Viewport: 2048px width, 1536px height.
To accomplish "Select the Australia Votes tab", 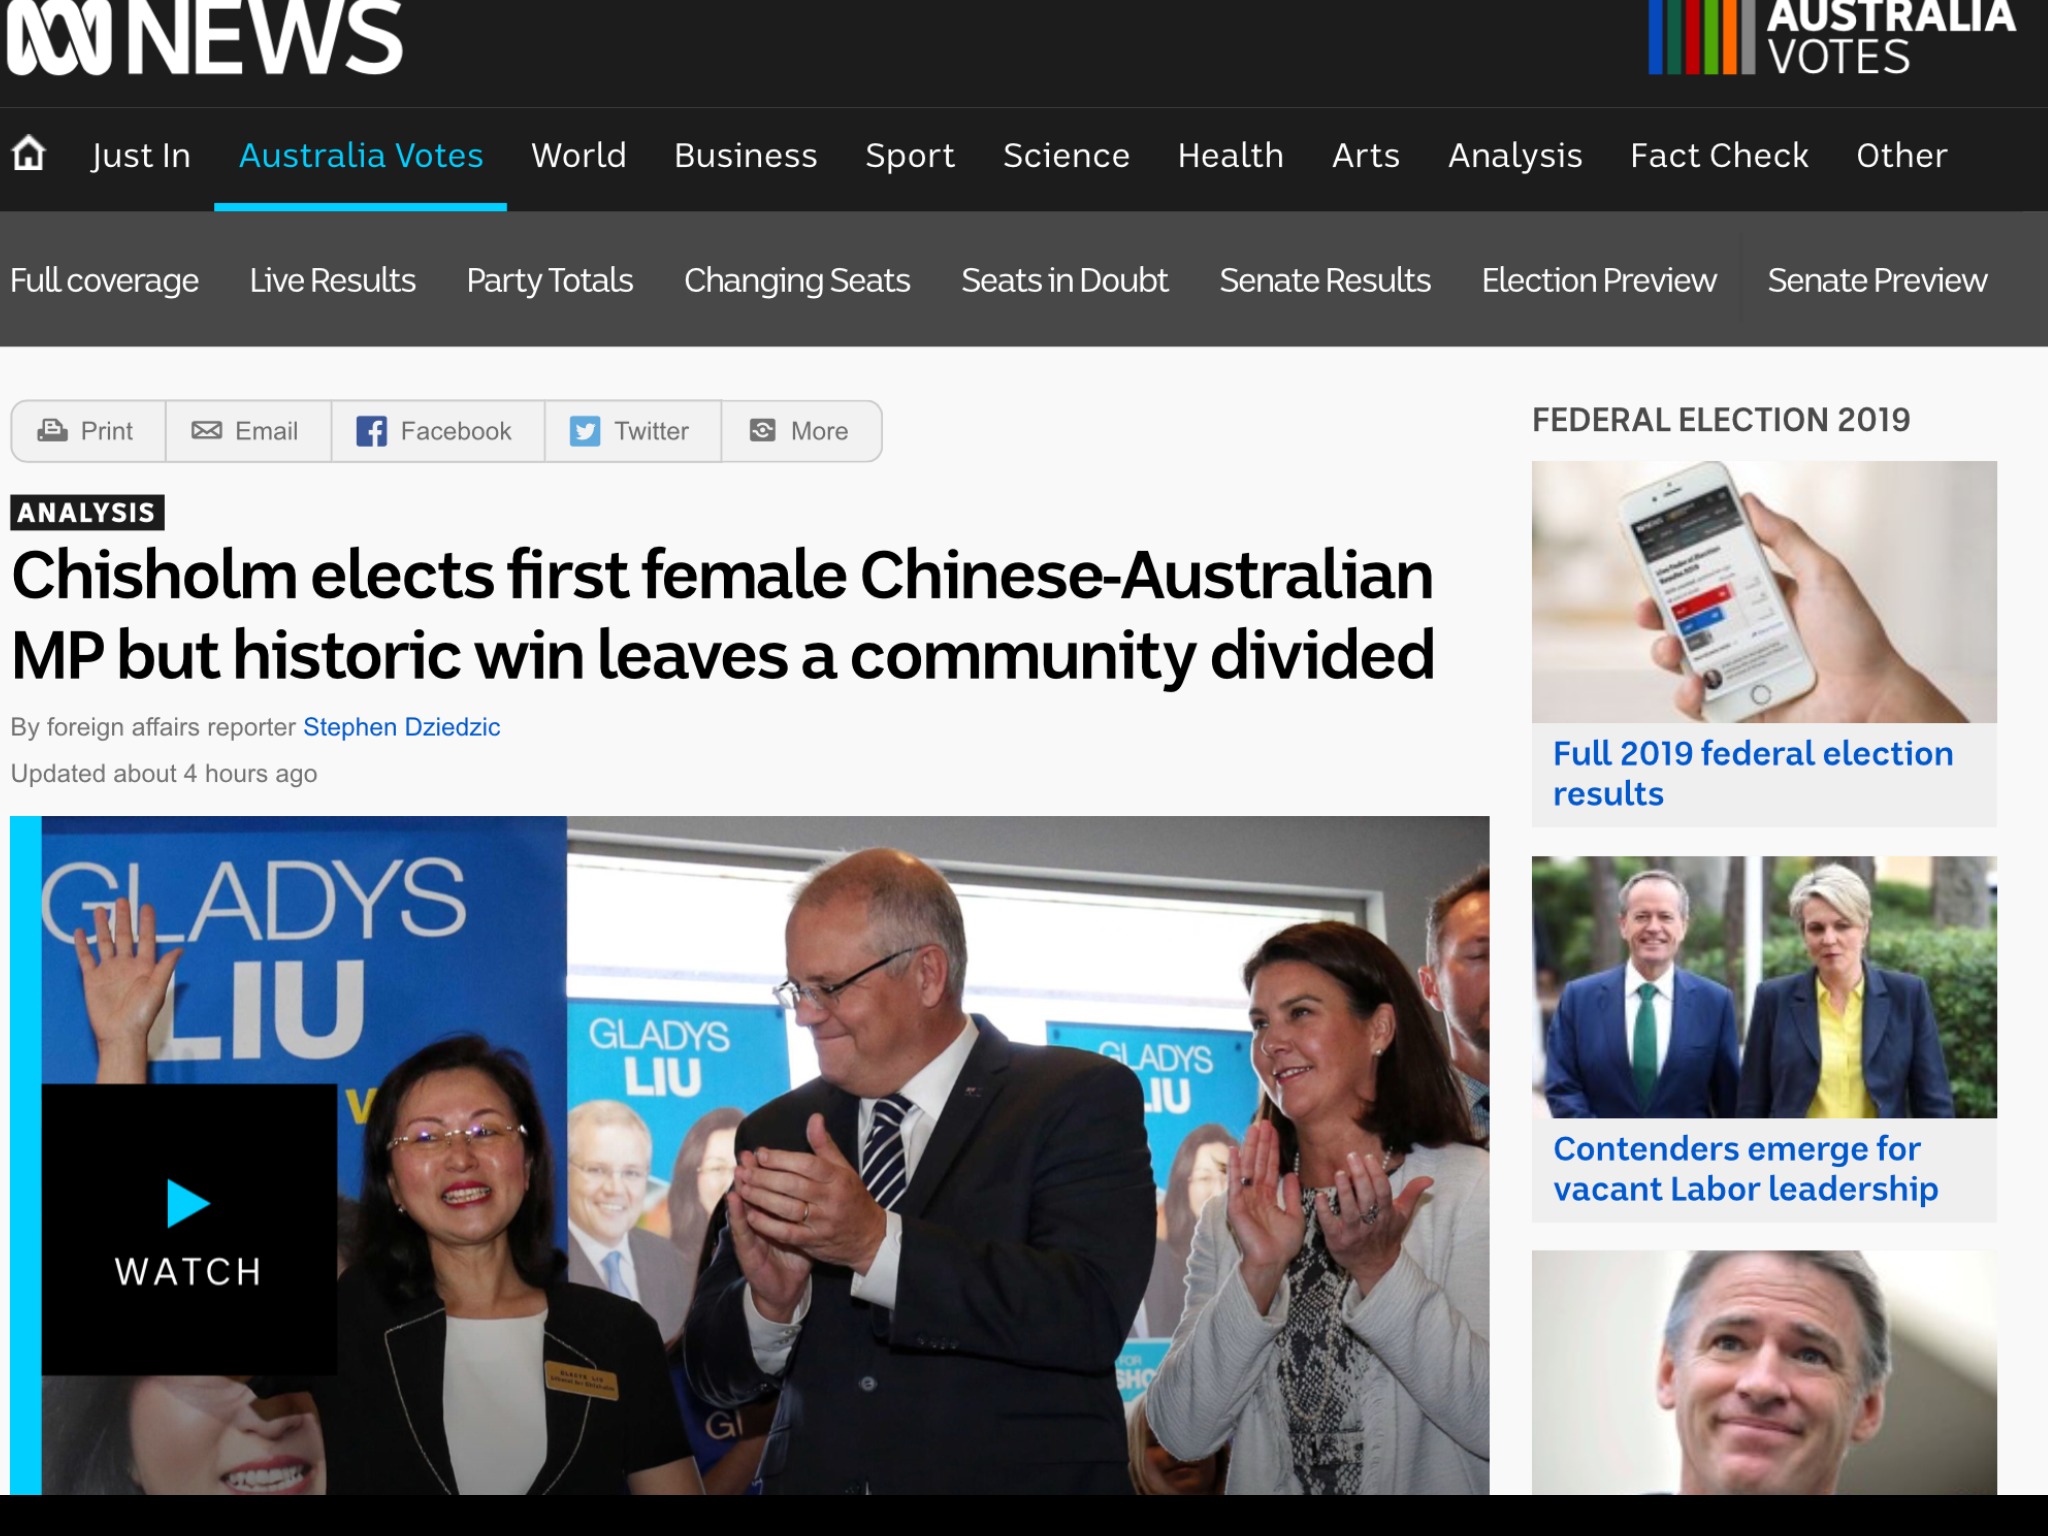I will (361, 155).
